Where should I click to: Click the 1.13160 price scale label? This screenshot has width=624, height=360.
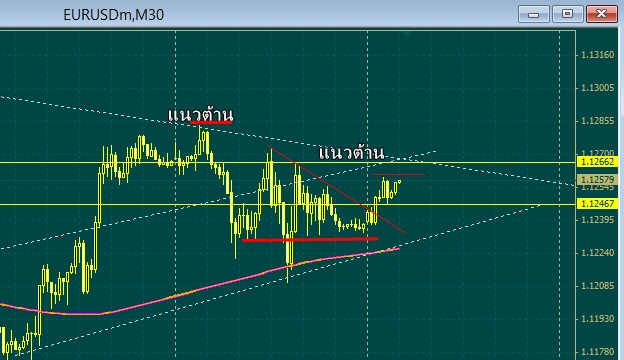coord(597,55)
